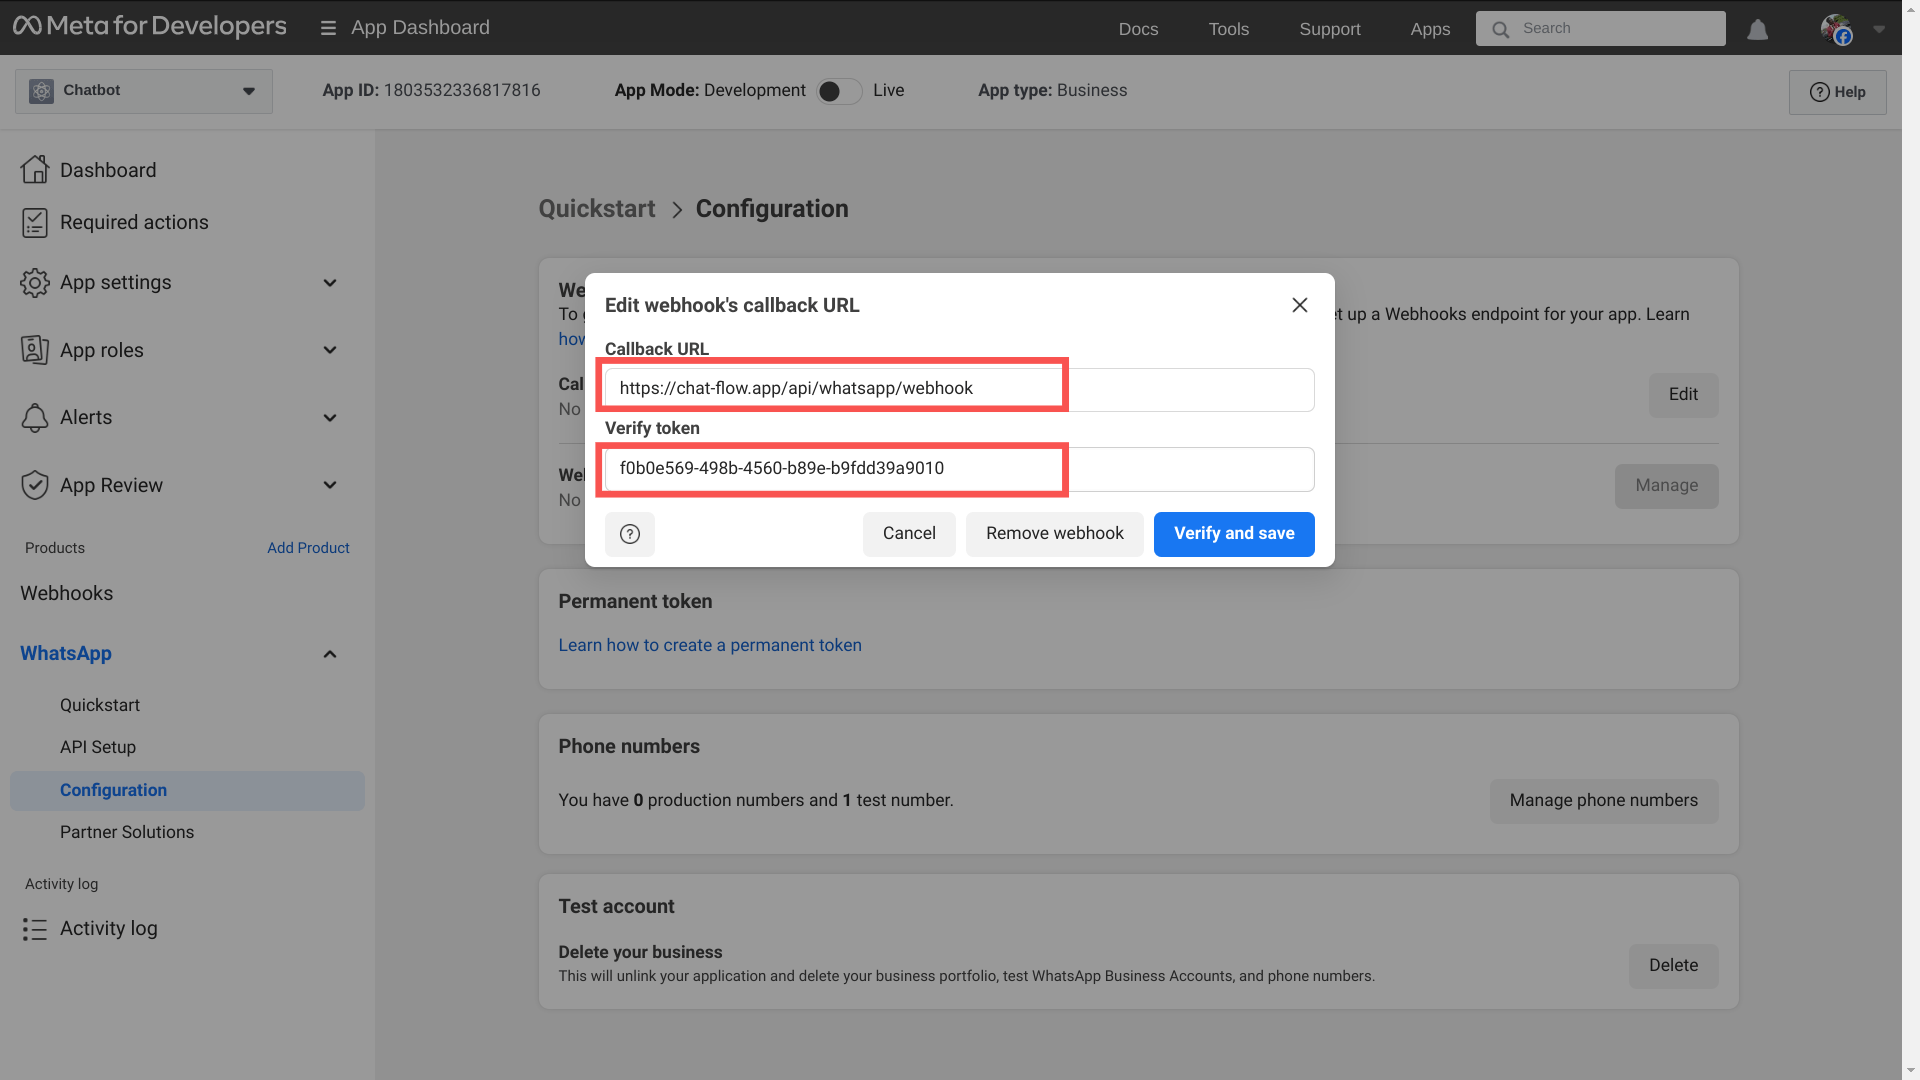Open the user profile avatar
The image size is (1920, 1080).
[1836, 29]
